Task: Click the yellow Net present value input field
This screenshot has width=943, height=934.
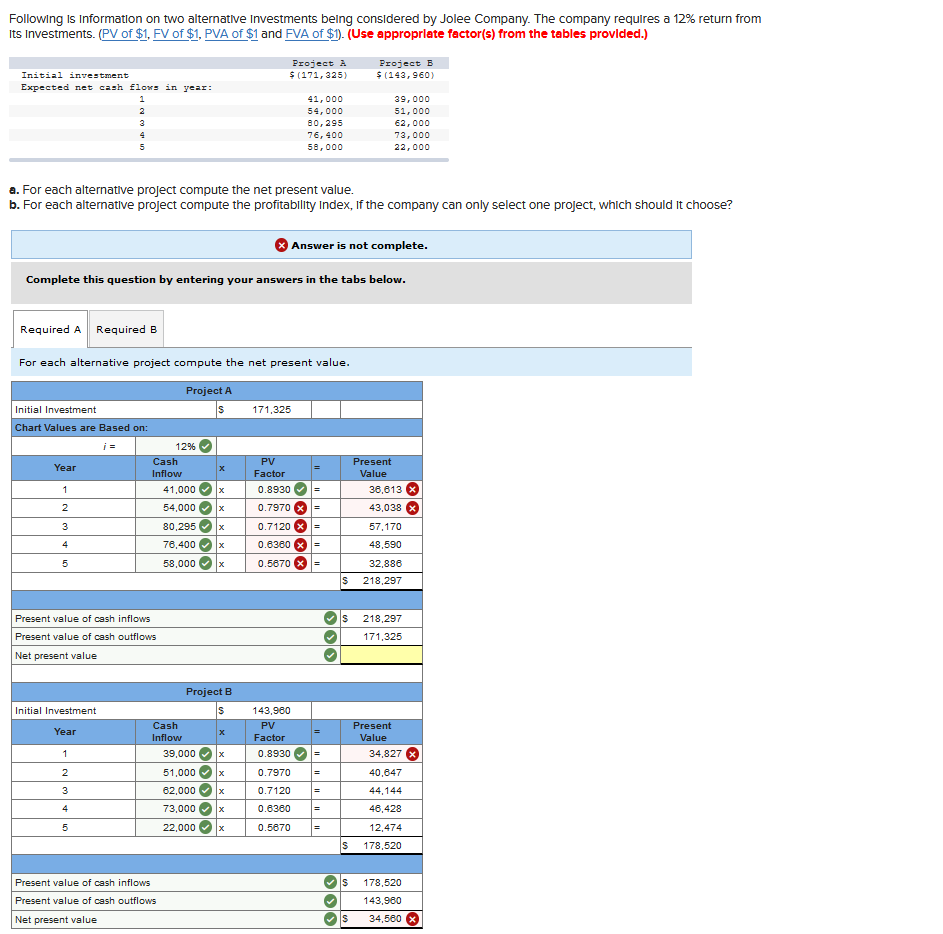Action: tap(380, 656)
